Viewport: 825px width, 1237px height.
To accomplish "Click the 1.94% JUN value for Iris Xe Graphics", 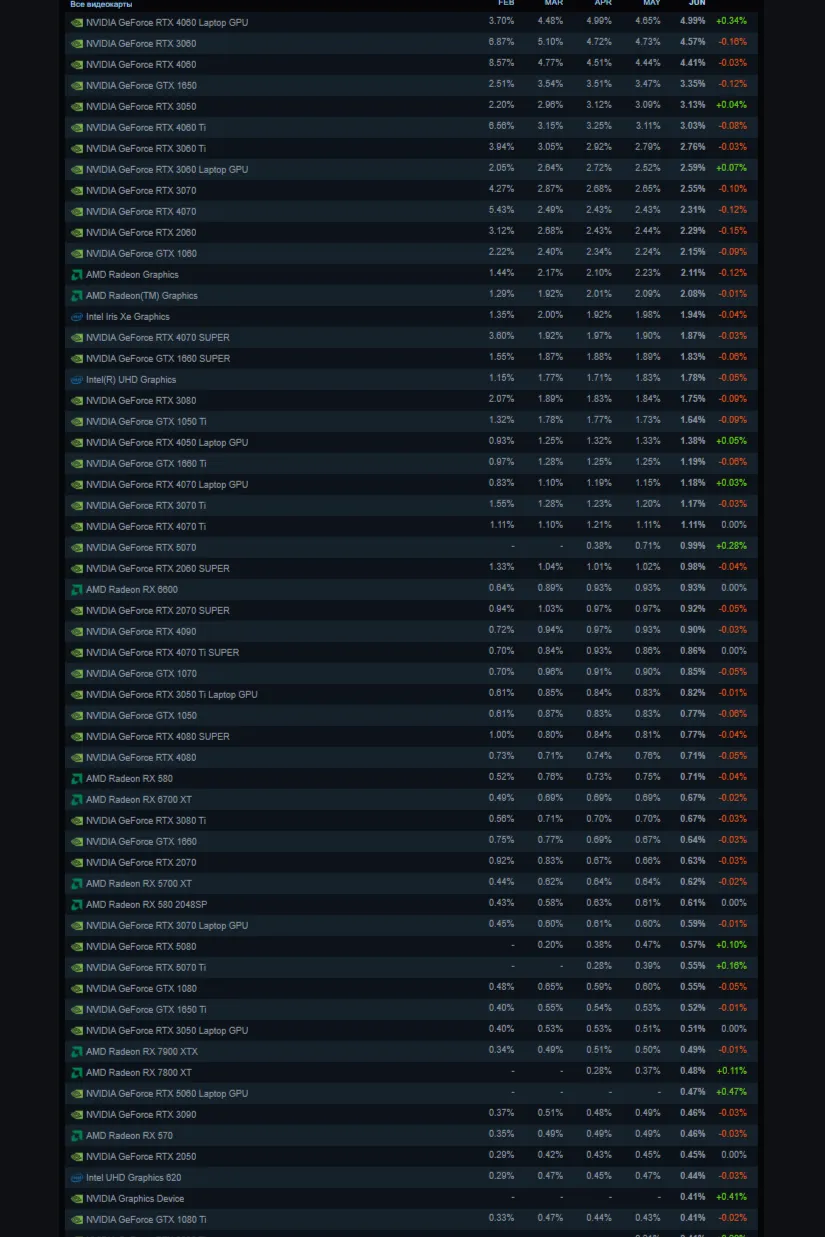I will point(693,315).
